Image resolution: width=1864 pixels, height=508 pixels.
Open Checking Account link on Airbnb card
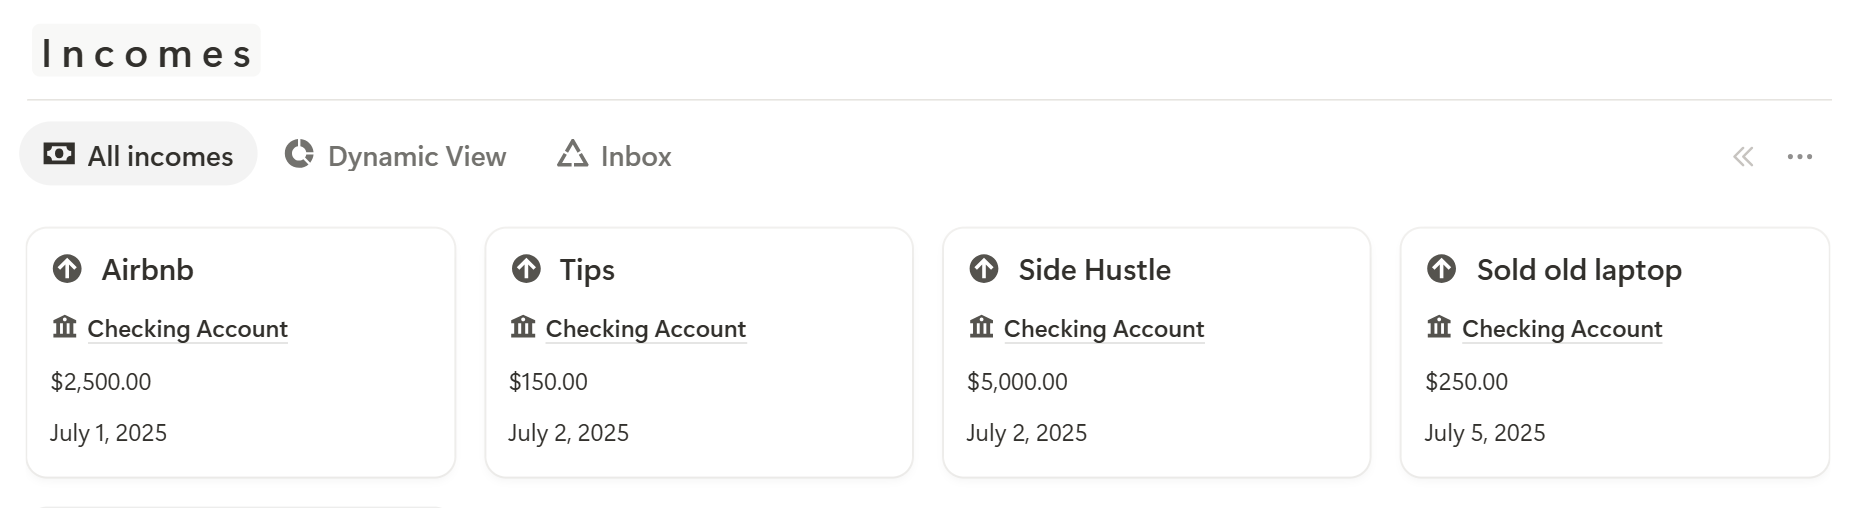tap(187, 329)
